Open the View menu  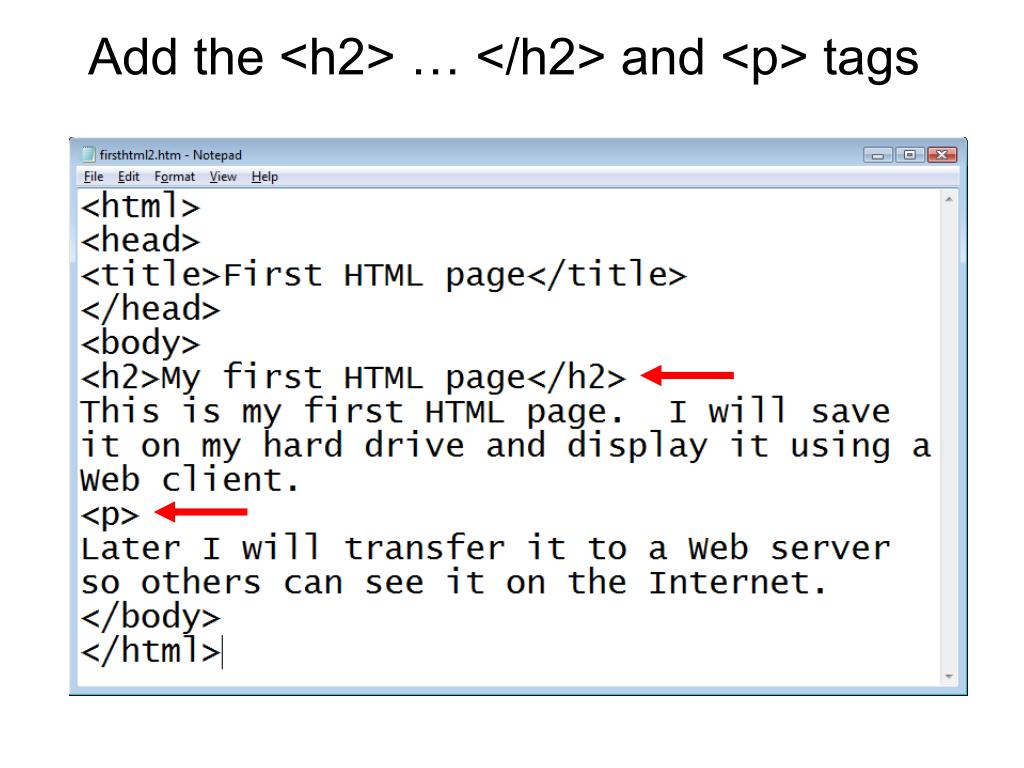coord(223,176)
